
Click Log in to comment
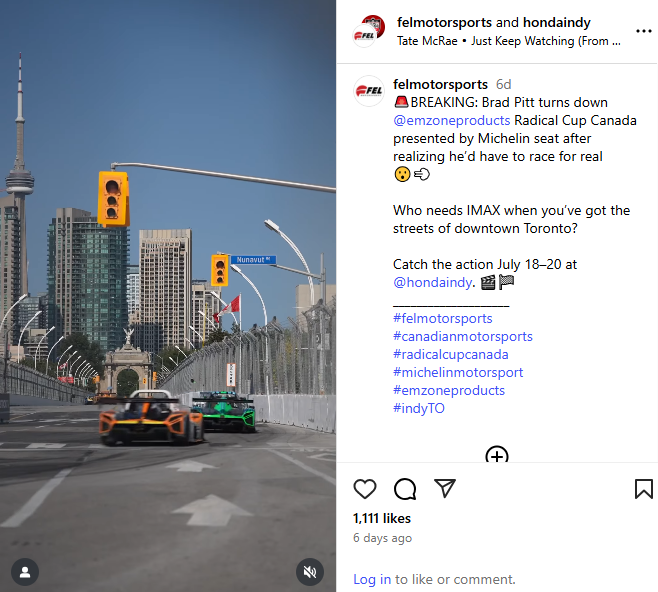372,579
